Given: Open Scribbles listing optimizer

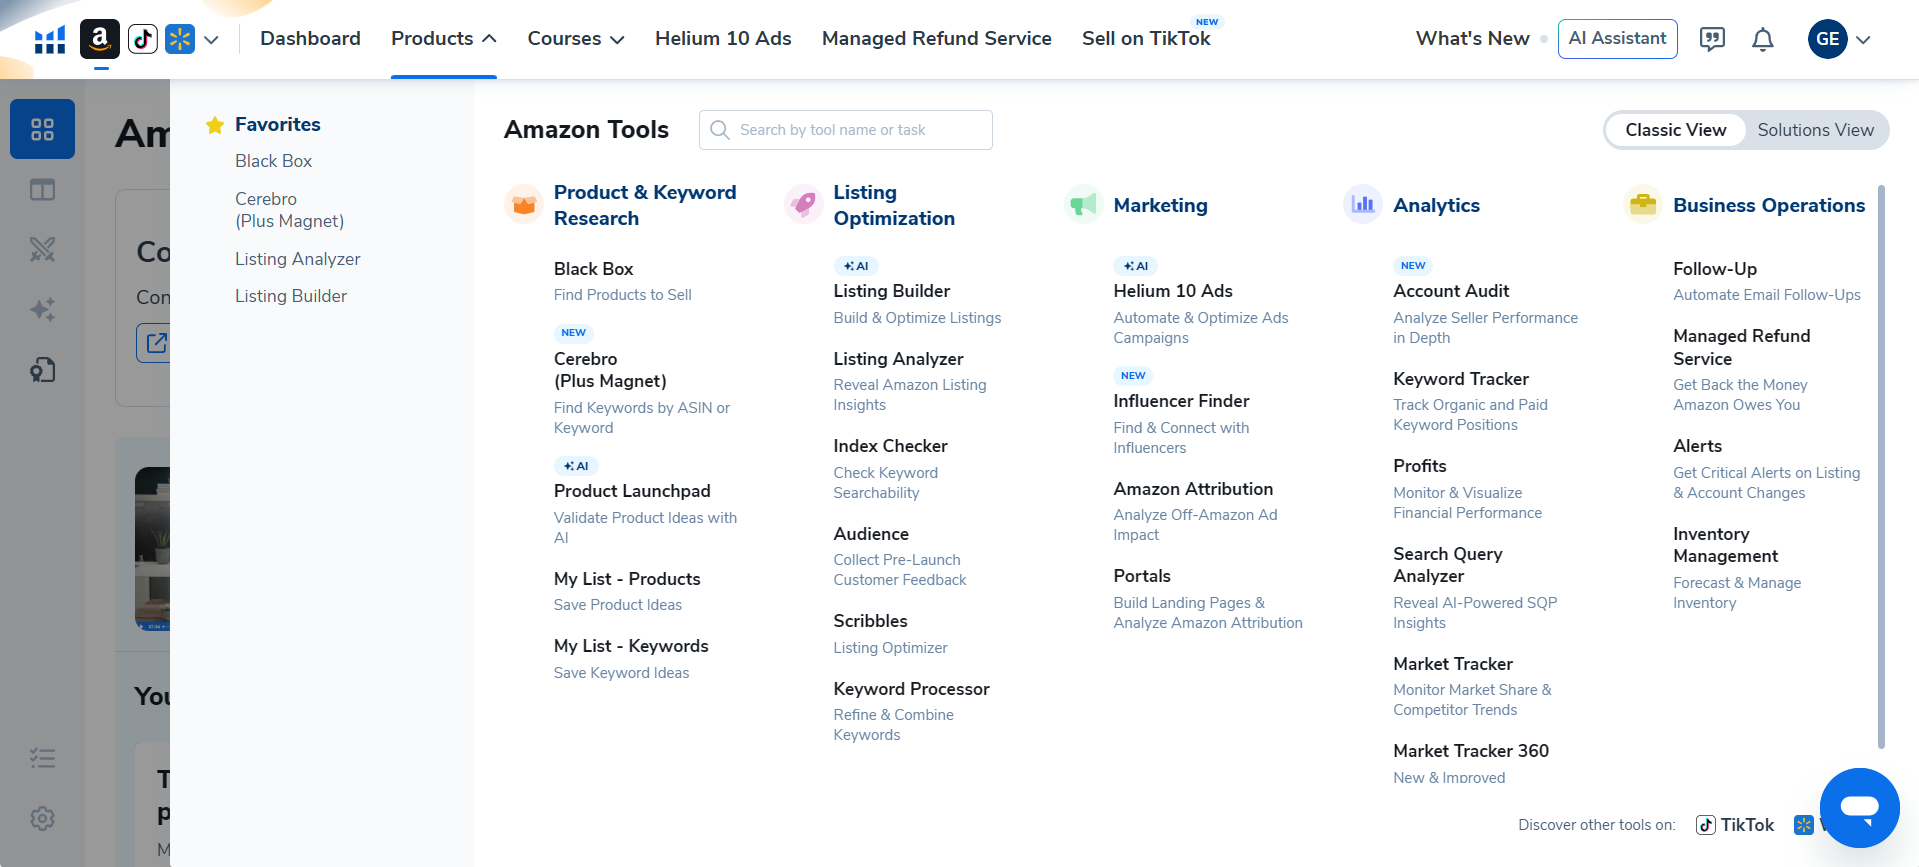Looking at the screenshot, I should tap(870, 621).
